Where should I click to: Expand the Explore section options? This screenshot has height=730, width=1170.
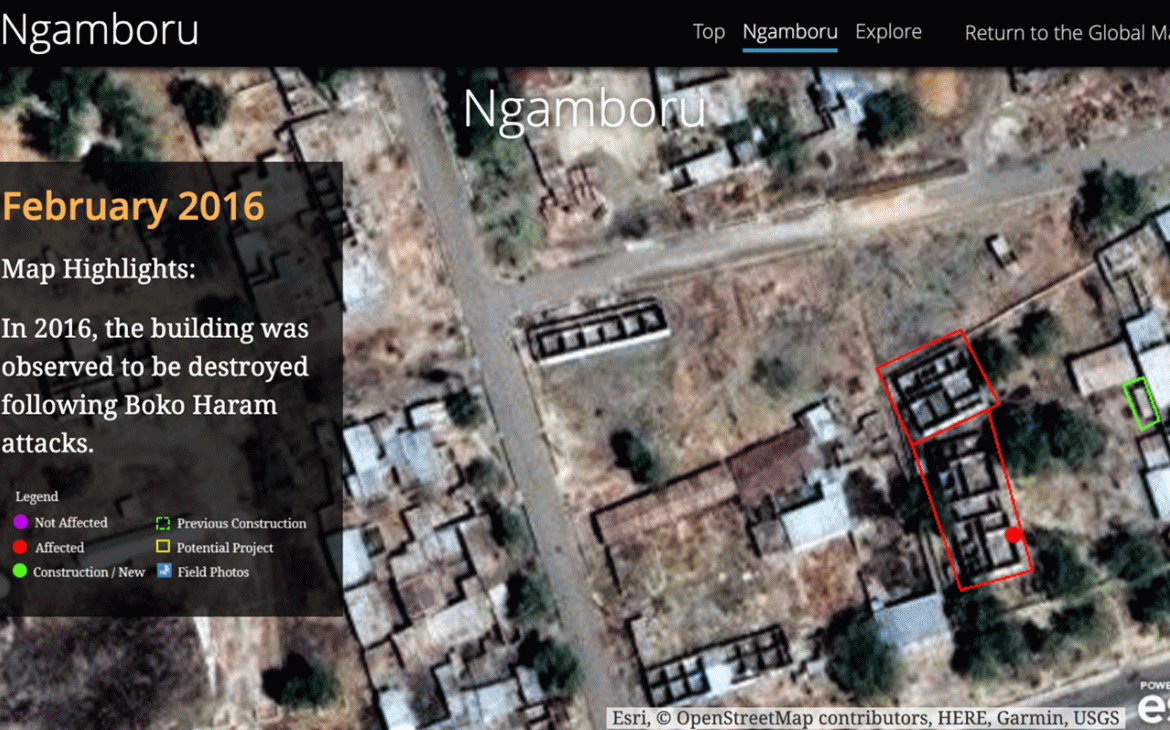click(x=888, y=31)
